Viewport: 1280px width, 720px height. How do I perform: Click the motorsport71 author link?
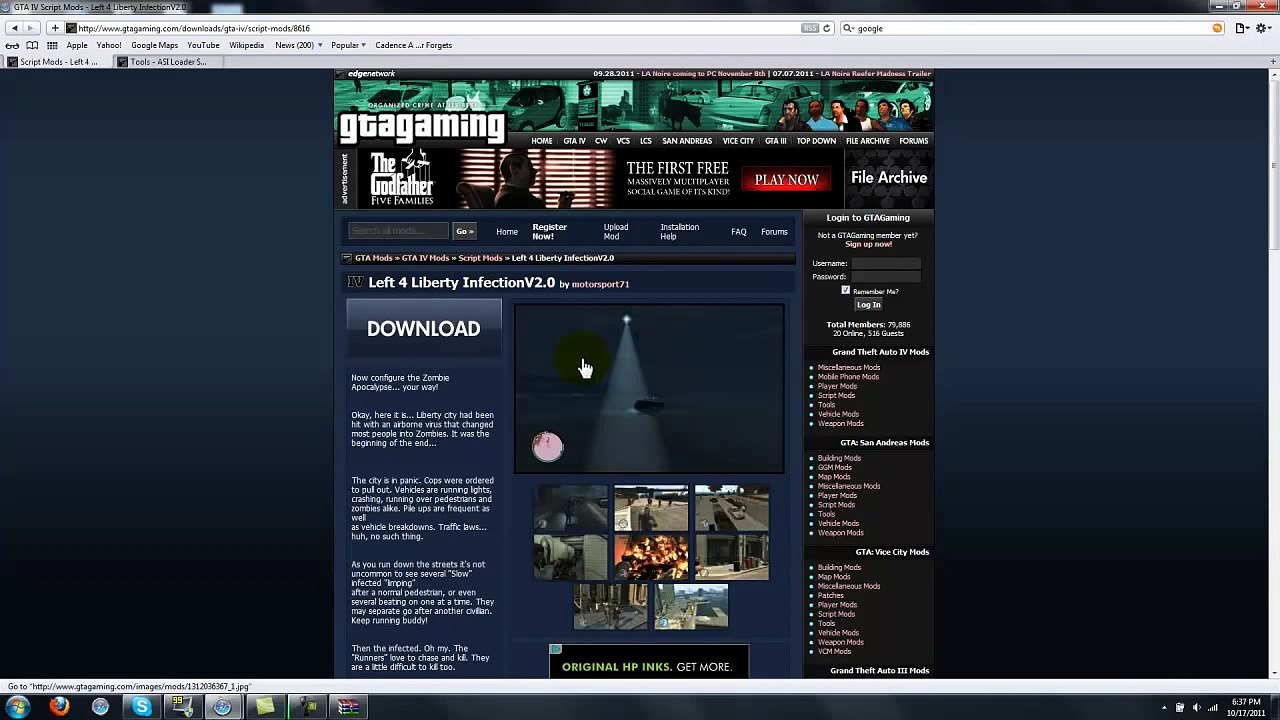[600, 284]
